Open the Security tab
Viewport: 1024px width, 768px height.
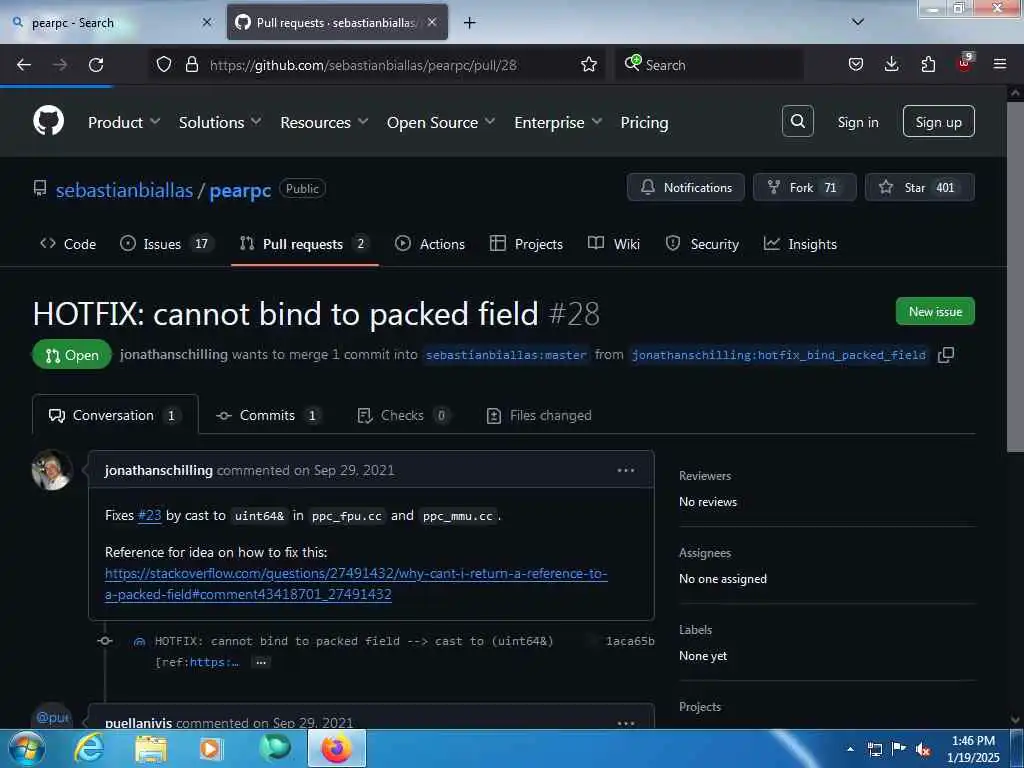[x=702, y=244]
